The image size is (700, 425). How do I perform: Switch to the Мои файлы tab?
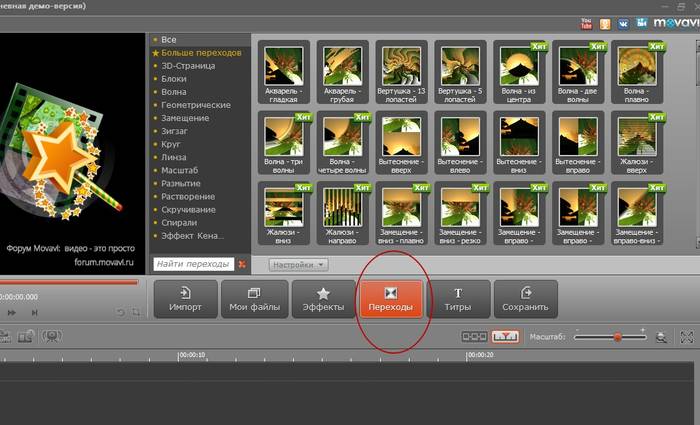coord(253,298)
